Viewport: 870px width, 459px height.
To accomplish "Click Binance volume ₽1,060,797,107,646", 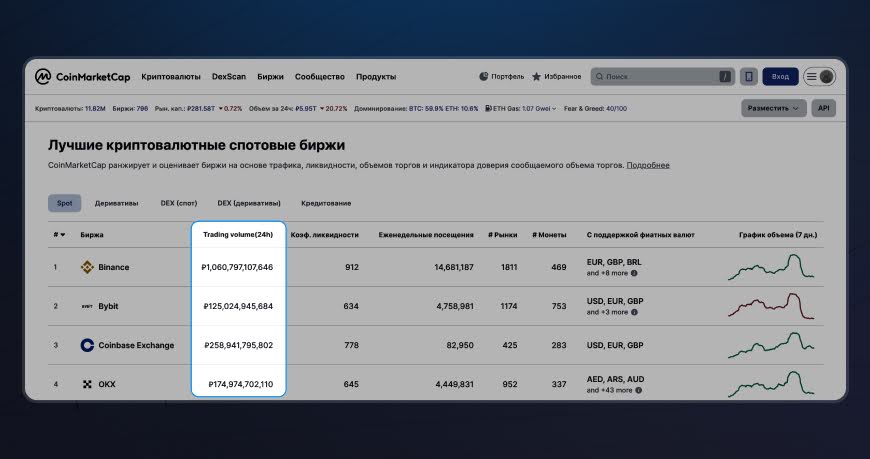I will click(x=237, y=267).
